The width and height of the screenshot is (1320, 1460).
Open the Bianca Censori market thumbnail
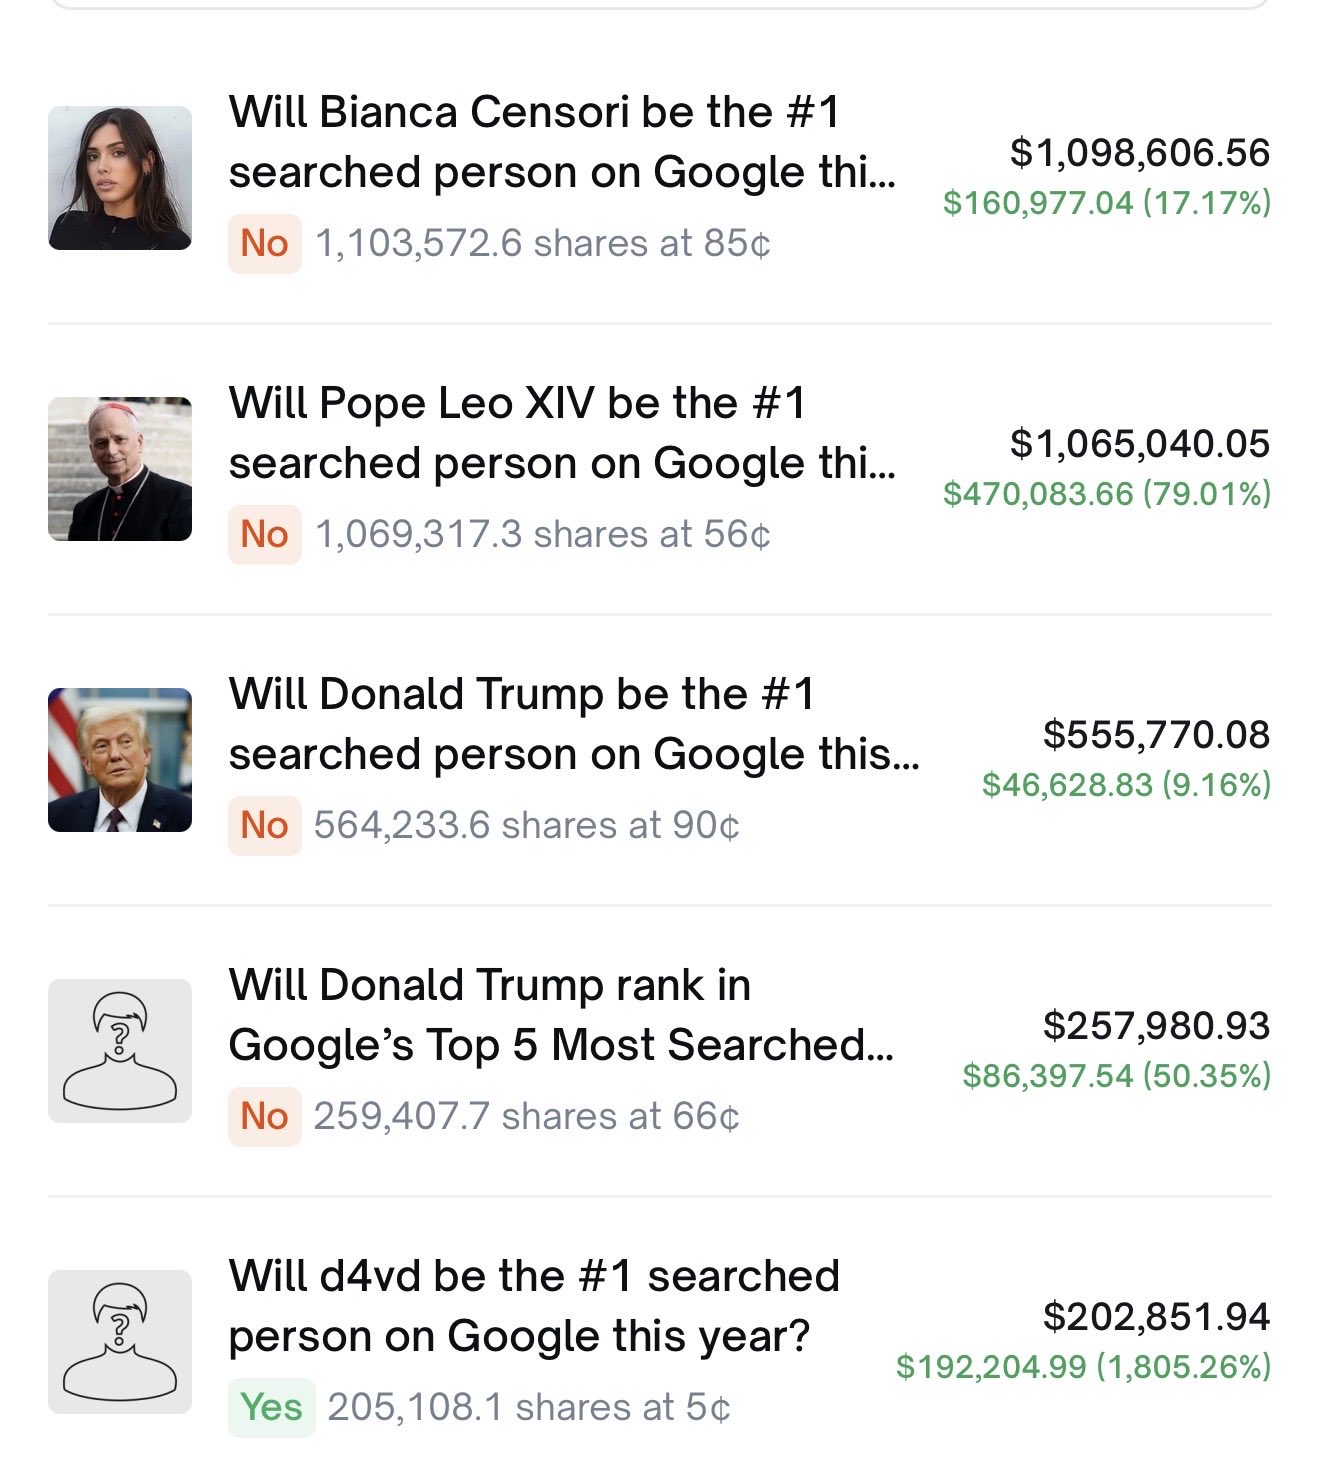click(120, 178)
